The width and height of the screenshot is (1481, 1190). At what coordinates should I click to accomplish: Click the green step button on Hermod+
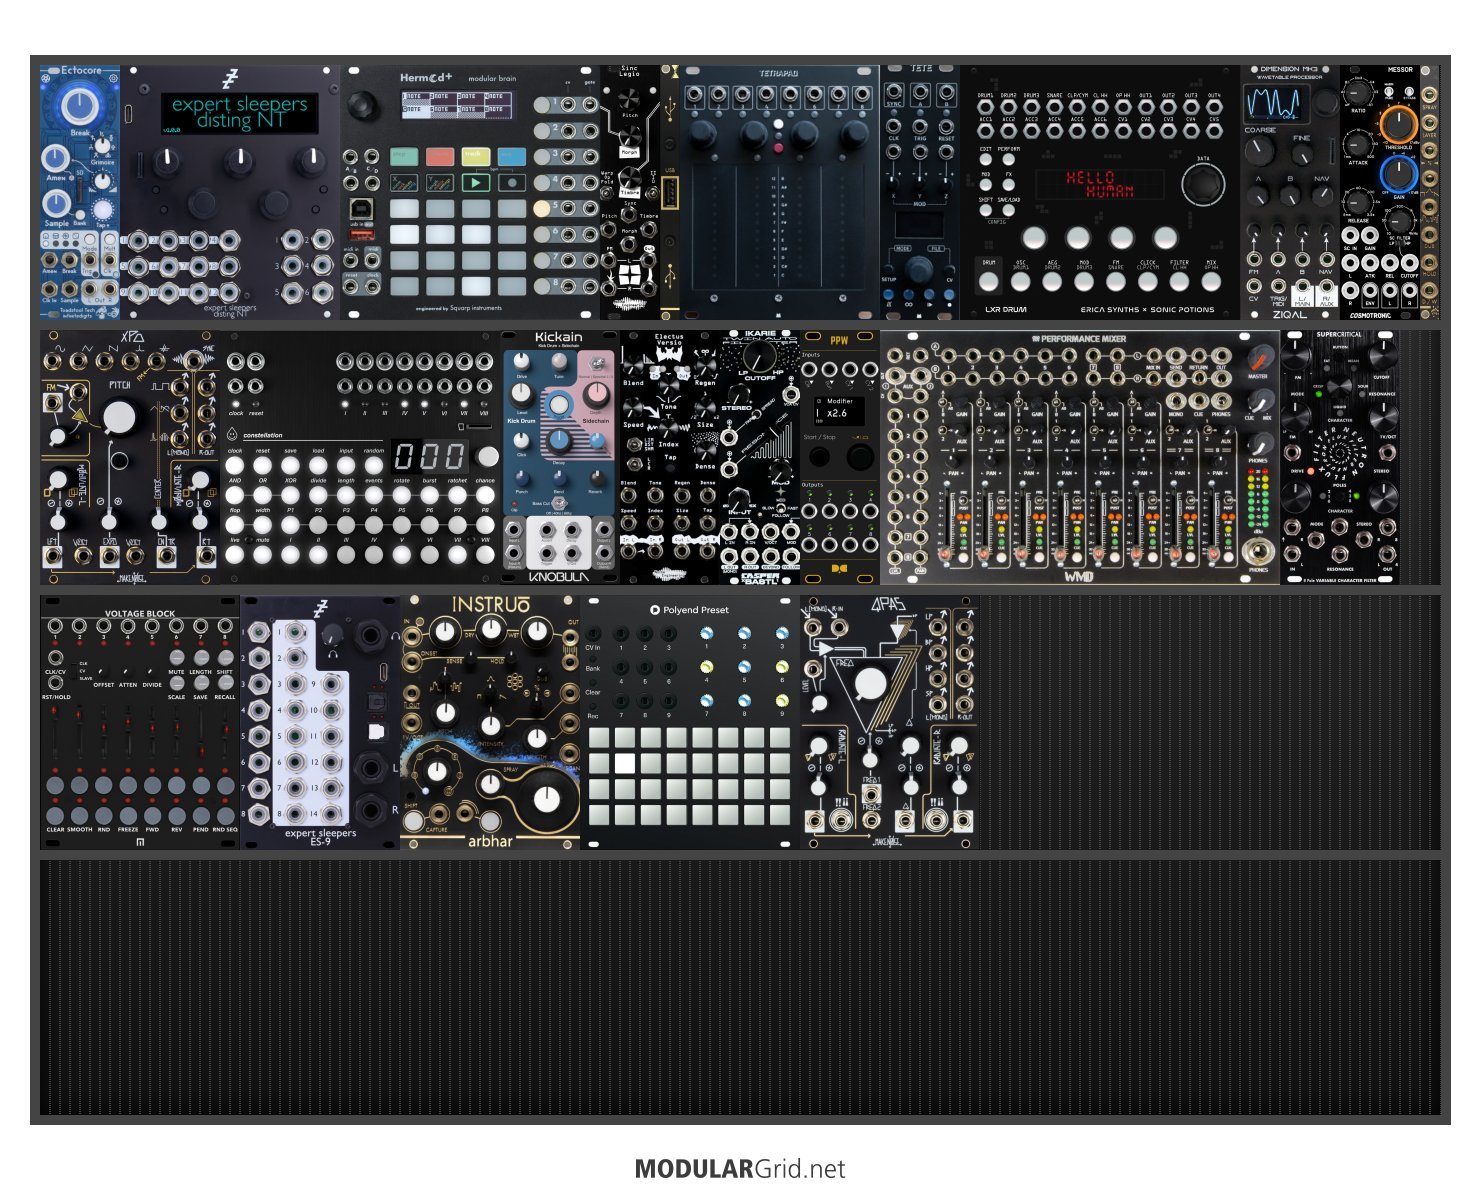coord(403,156)
